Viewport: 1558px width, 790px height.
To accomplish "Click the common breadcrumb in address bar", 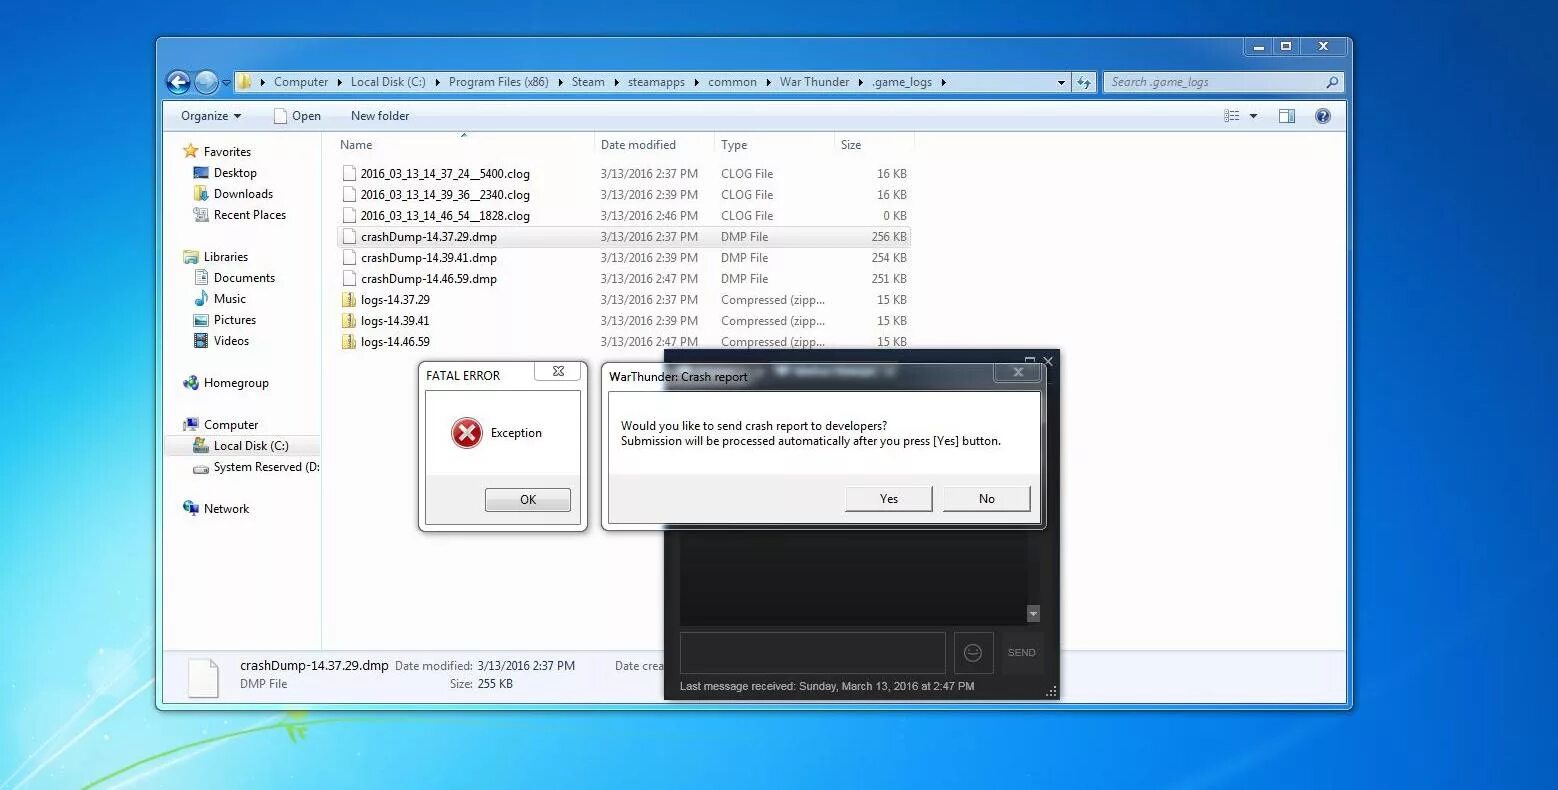I will point(732,82).
